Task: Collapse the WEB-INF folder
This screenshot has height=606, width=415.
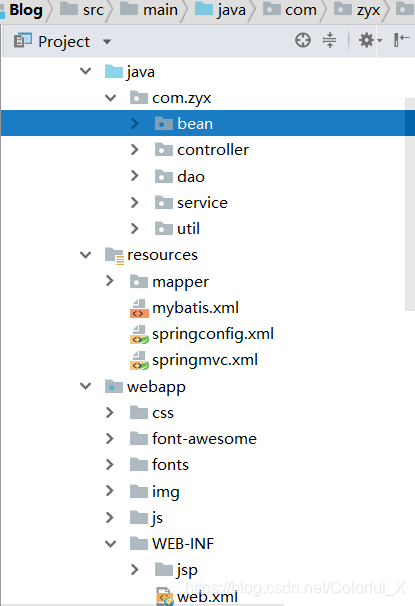Action: (111, 544)
